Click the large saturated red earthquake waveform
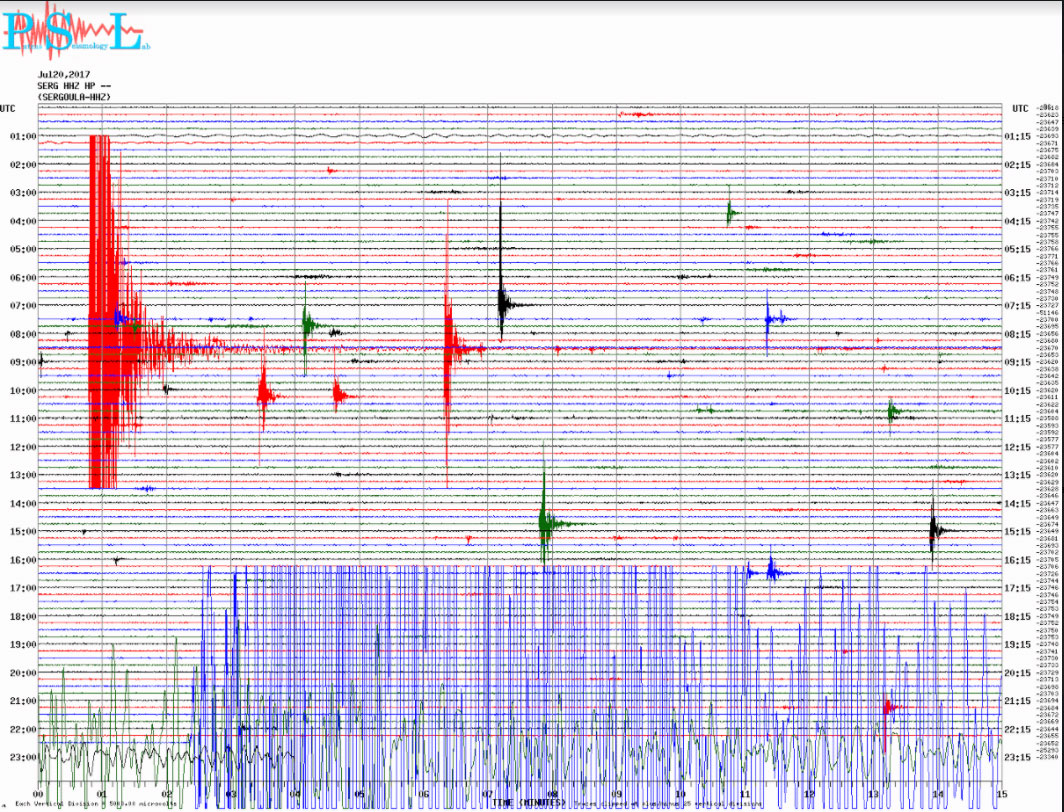Image resolution: width=1064 pixels, height=812 pixels. (x=103, y=310)
